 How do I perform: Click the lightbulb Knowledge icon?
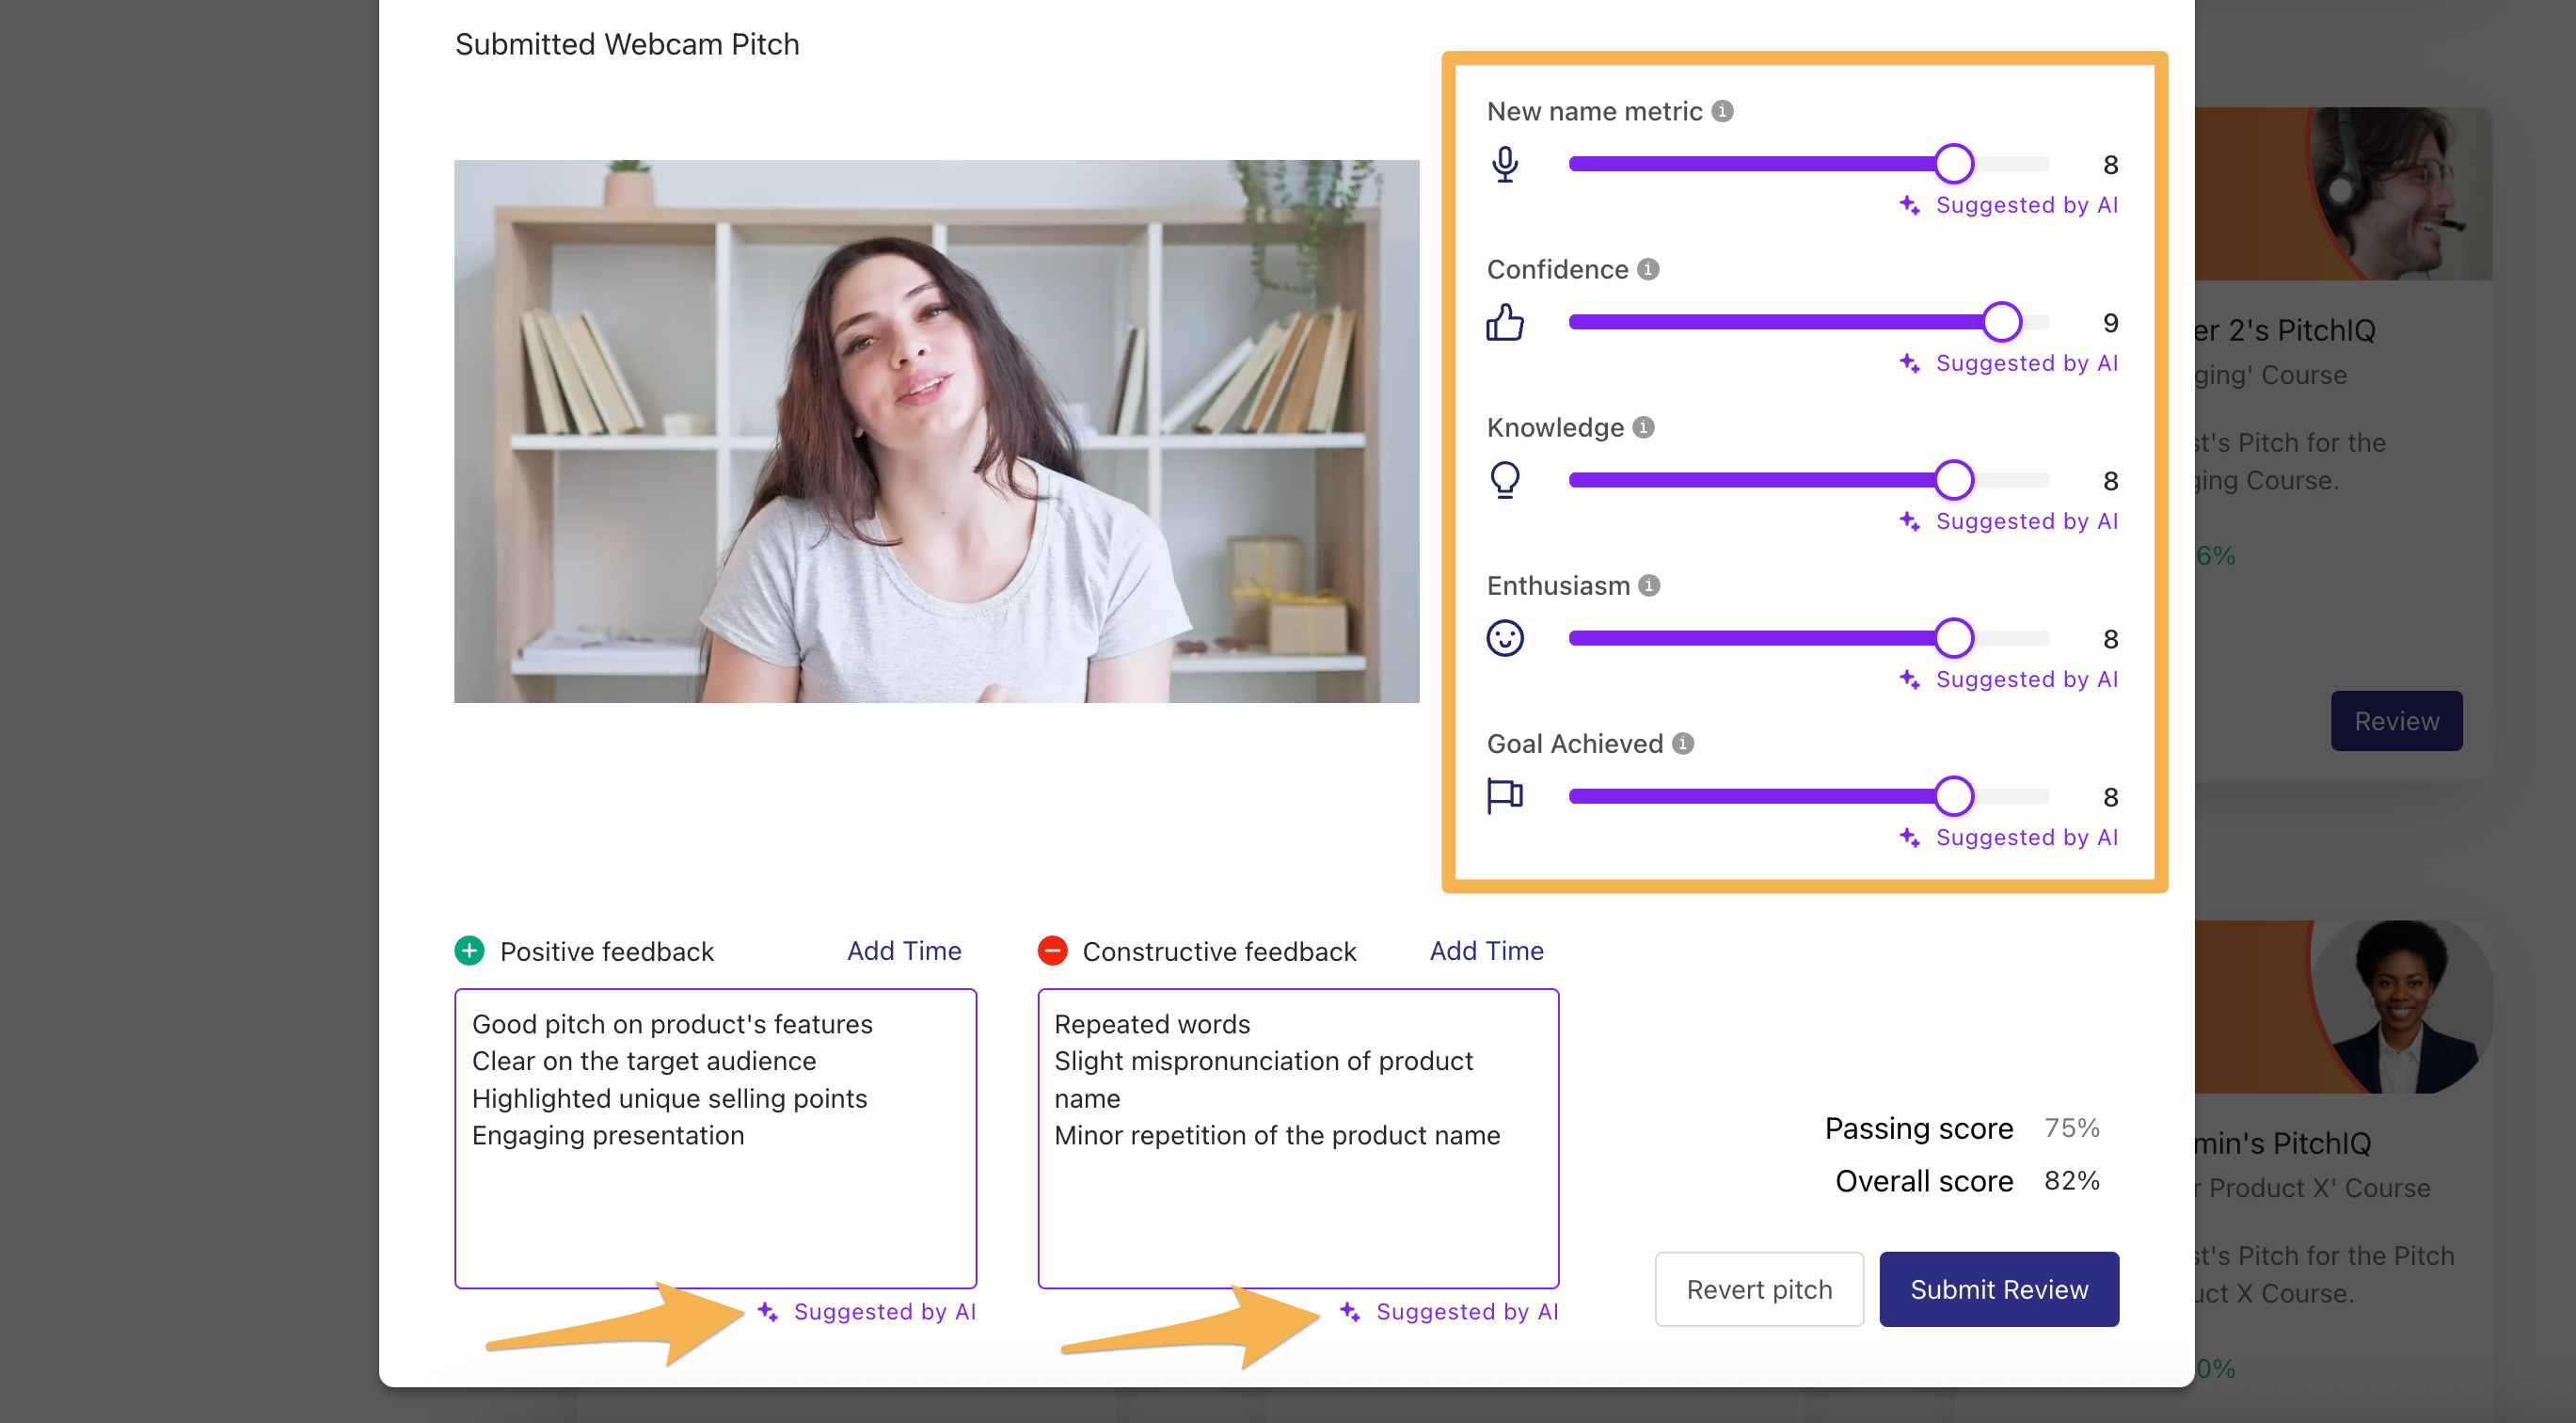1504,480
